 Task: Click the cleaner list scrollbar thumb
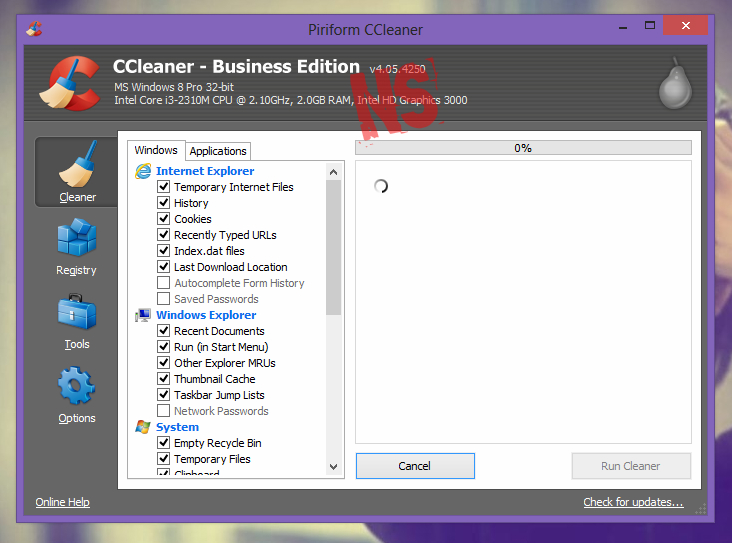[x=333, y=247]
